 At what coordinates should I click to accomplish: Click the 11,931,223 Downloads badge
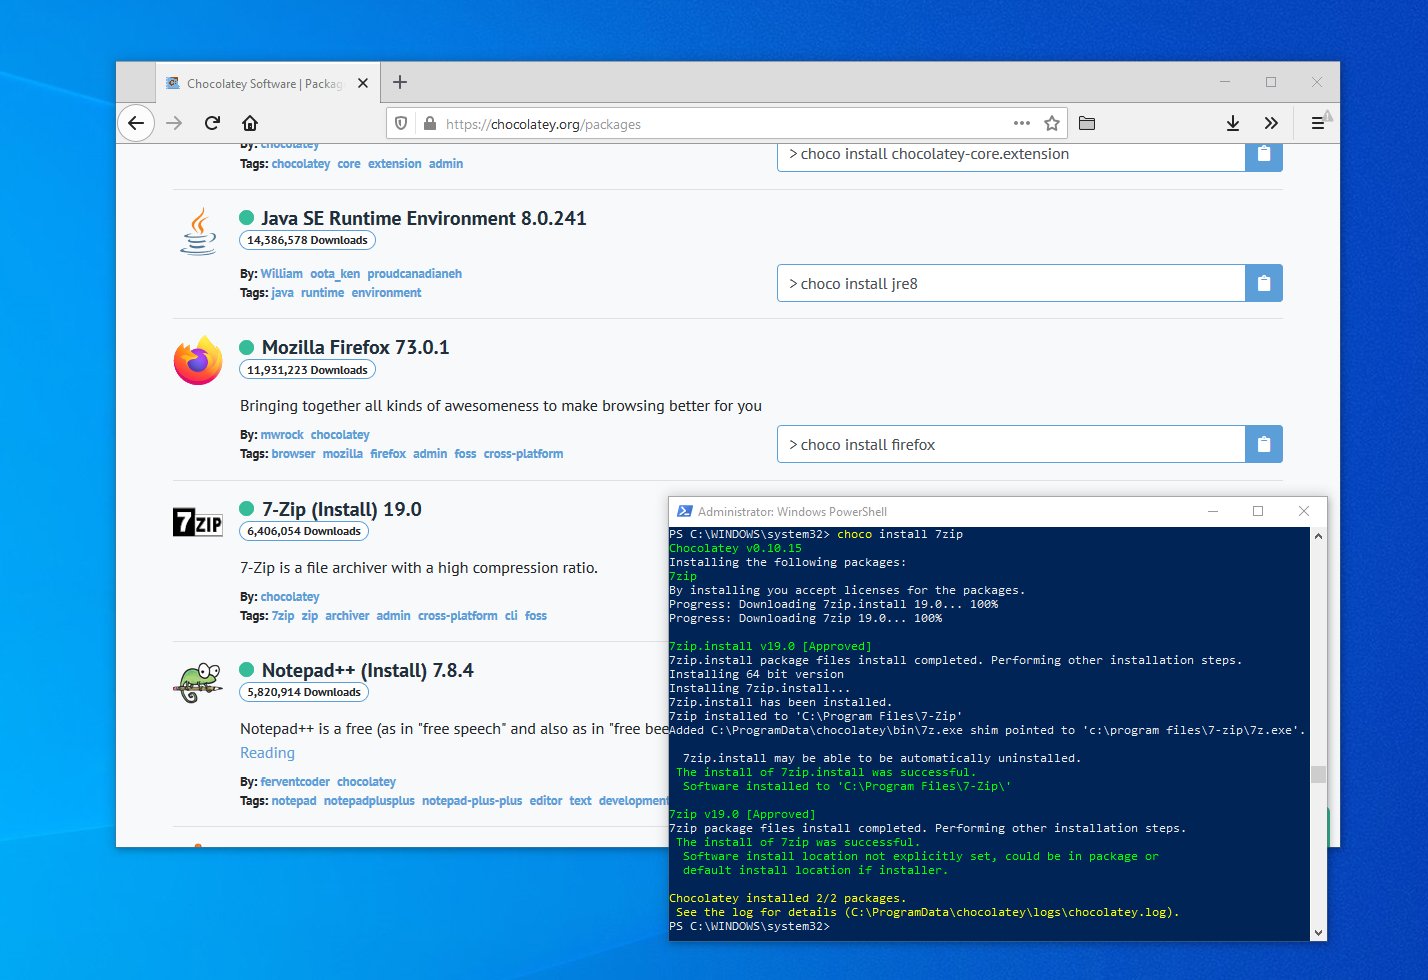(307, 370)
